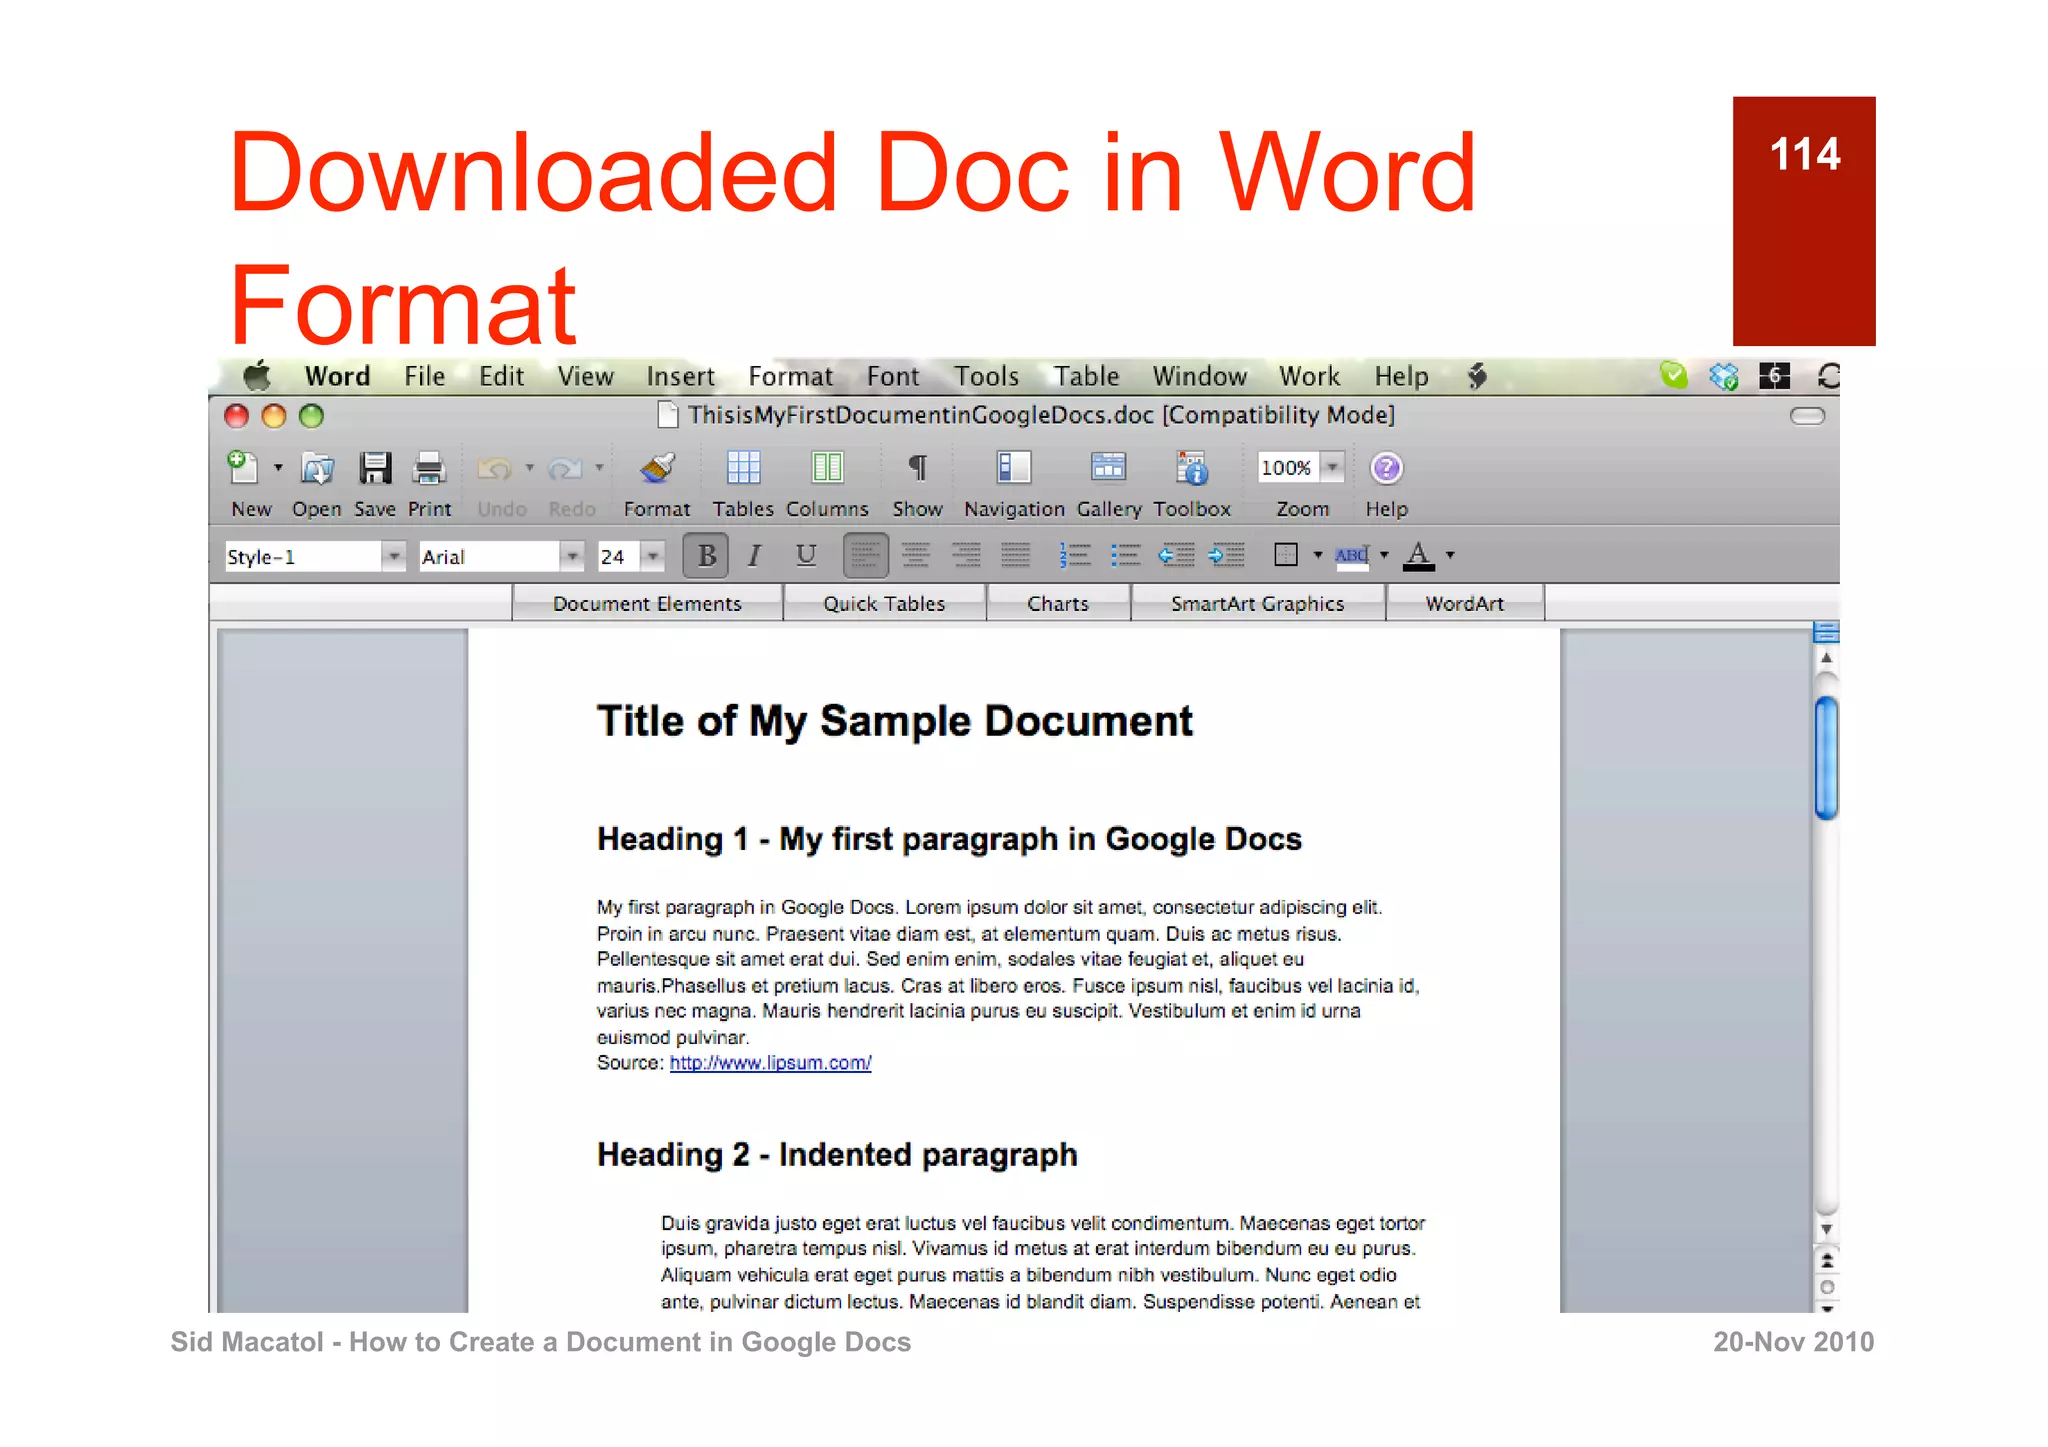Open the SmartArt Graphics tab
Viewport: 2048px width, 1447px height.
coord(1257,603)
